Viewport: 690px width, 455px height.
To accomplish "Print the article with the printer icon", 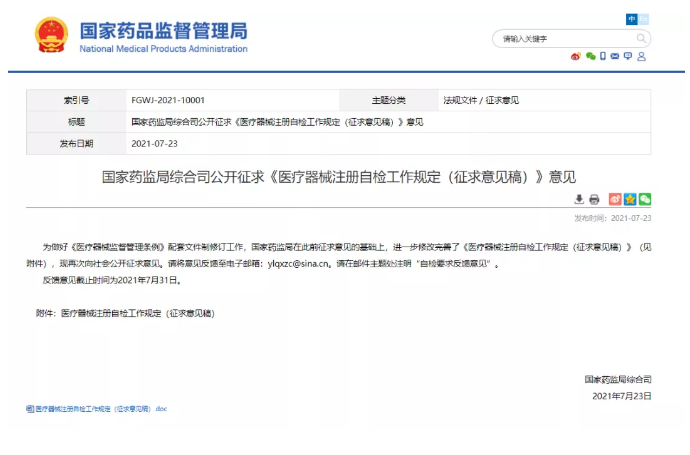I will tap(594, 199).
